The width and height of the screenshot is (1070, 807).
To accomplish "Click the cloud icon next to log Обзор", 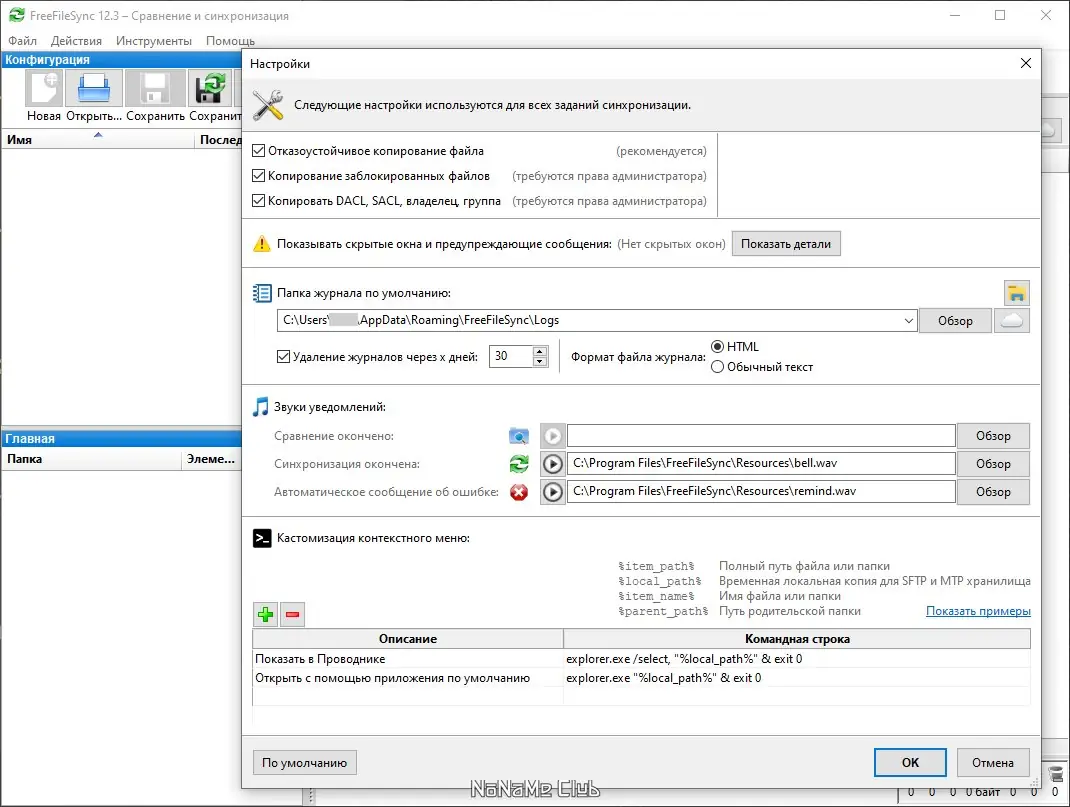I will (x=1011, y=321).
